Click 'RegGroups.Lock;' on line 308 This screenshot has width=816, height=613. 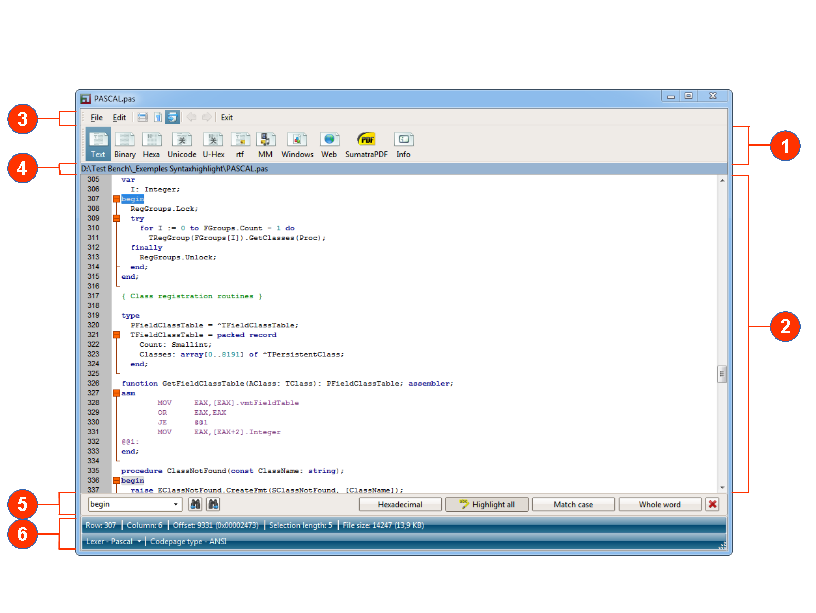coord(164,209)
